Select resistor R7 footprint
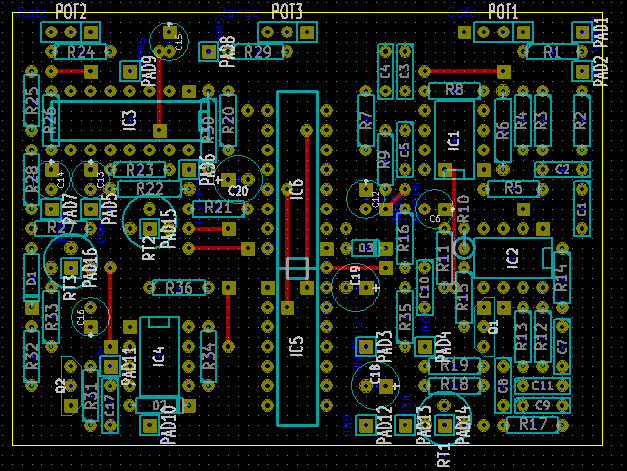Screen dimensions: 627x471 coord(366,120)
